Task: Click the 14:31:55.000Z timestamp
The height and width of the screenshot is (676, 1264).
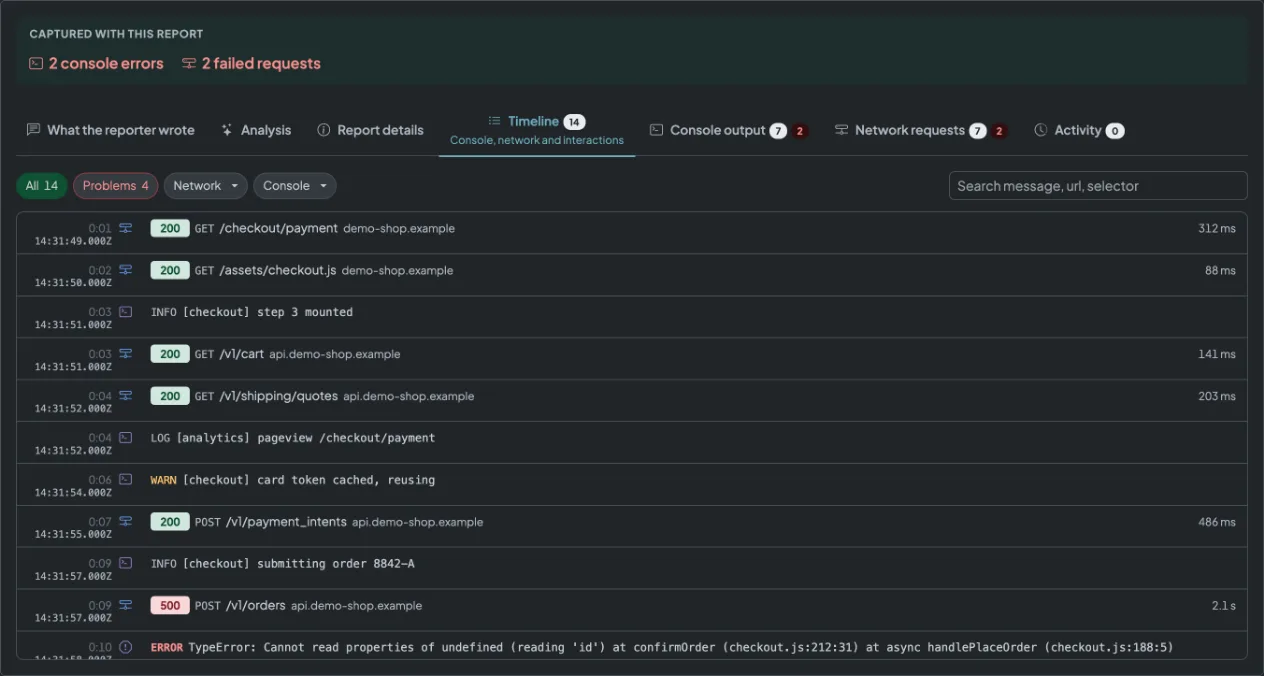Action: [73, 535]
